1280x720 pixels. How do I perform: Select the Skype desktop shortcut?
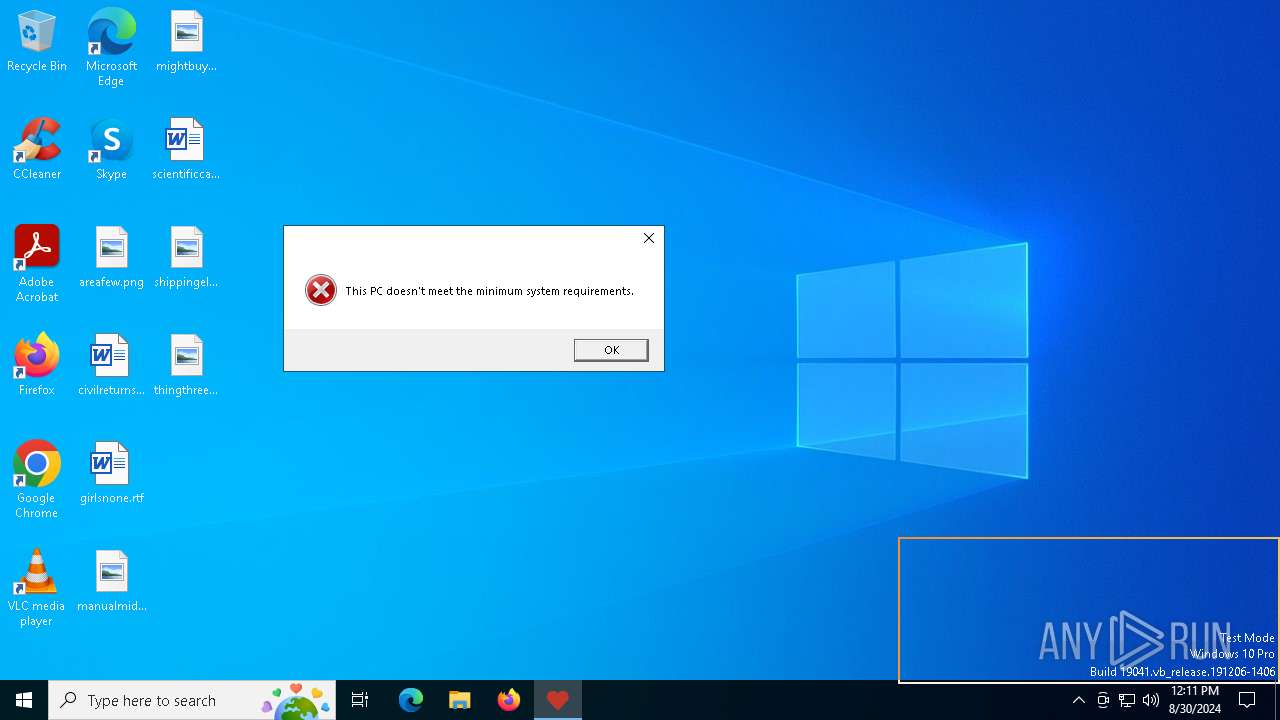pos(111,149)
